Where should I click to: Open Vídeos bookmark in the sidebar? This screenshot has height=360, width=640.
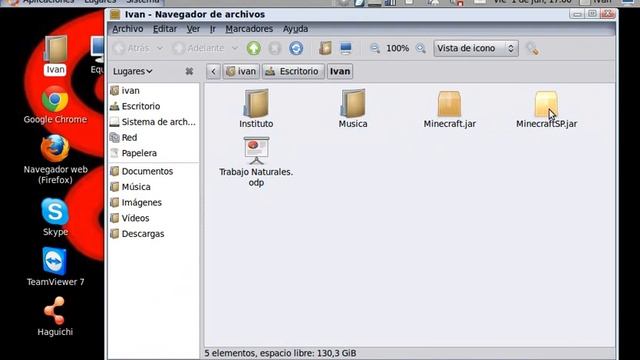(154, 218)
